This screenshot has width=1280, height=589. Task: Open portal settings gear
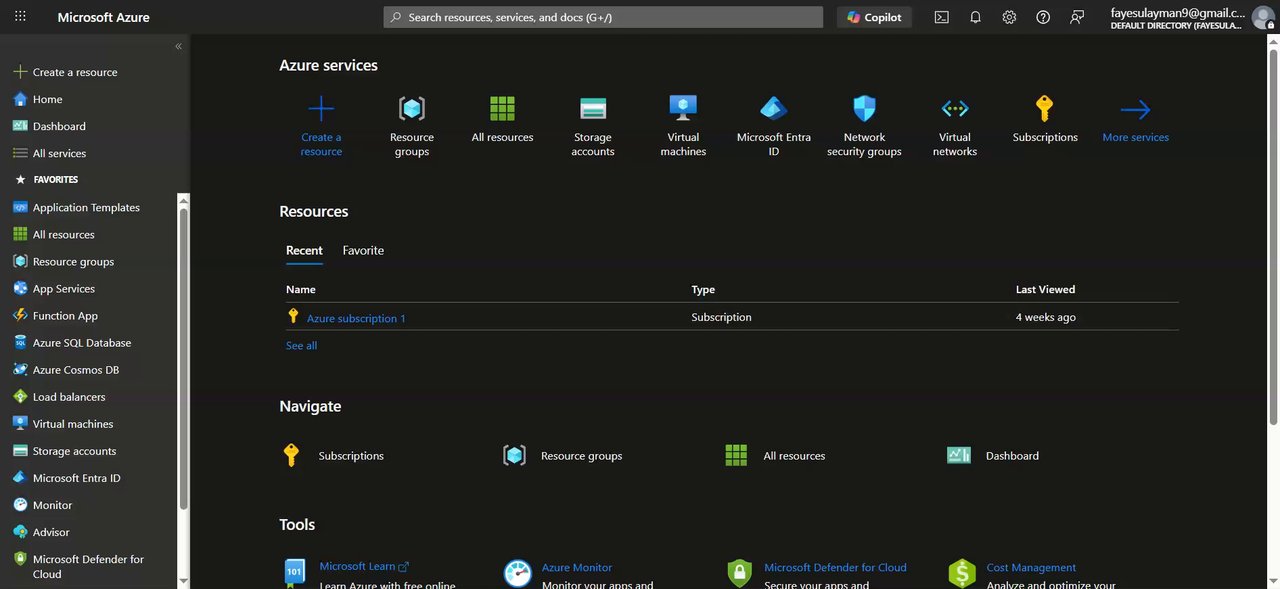point(1009,17)
